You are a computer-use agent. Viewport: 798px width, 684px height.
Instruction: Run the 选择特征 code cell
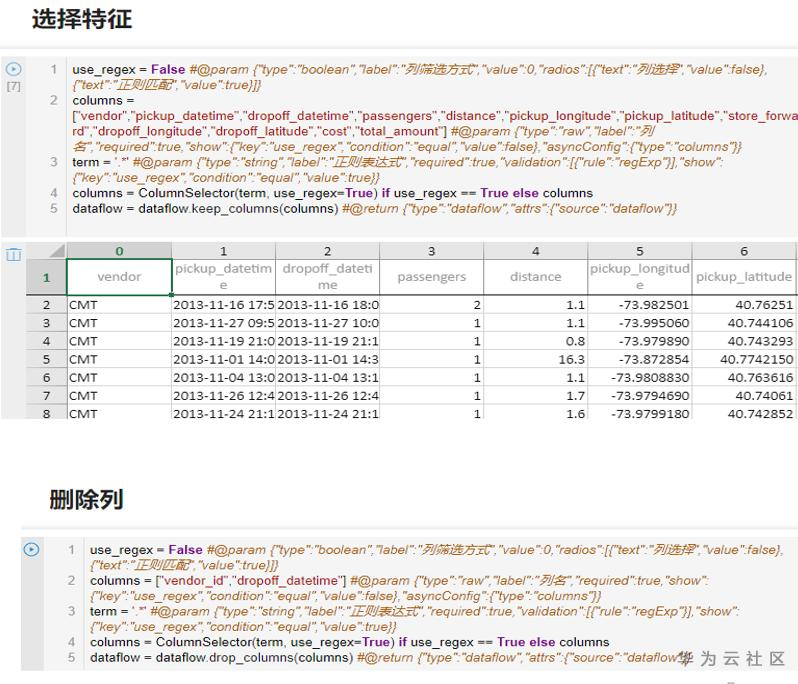14,69
